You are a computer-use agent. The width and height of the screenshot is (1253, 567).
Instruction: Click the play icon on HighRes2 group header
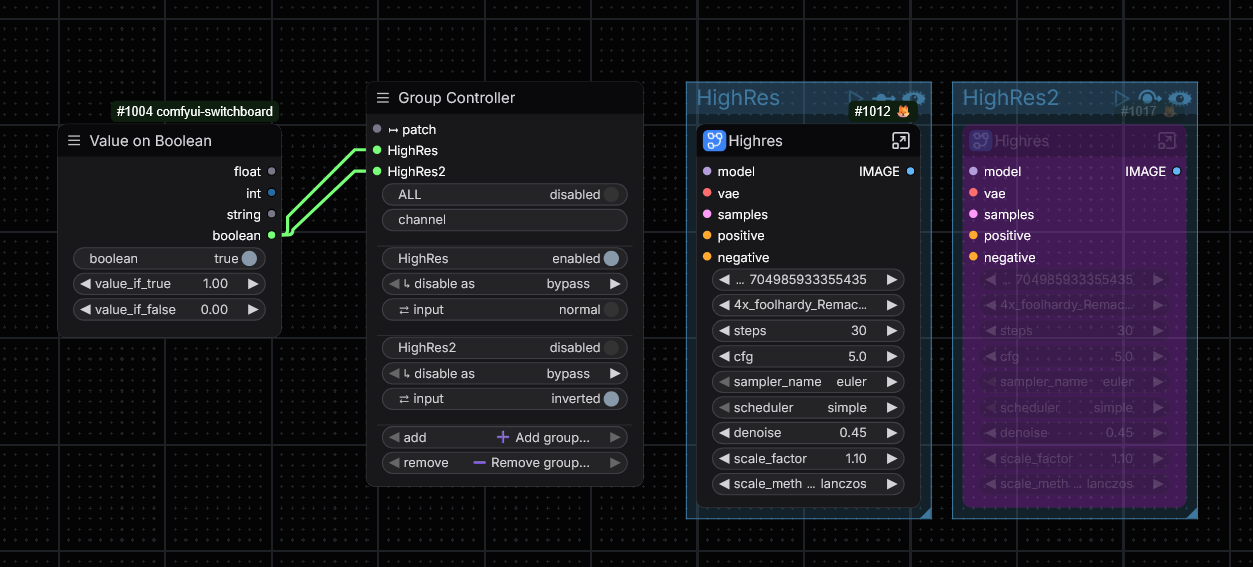1122,98
